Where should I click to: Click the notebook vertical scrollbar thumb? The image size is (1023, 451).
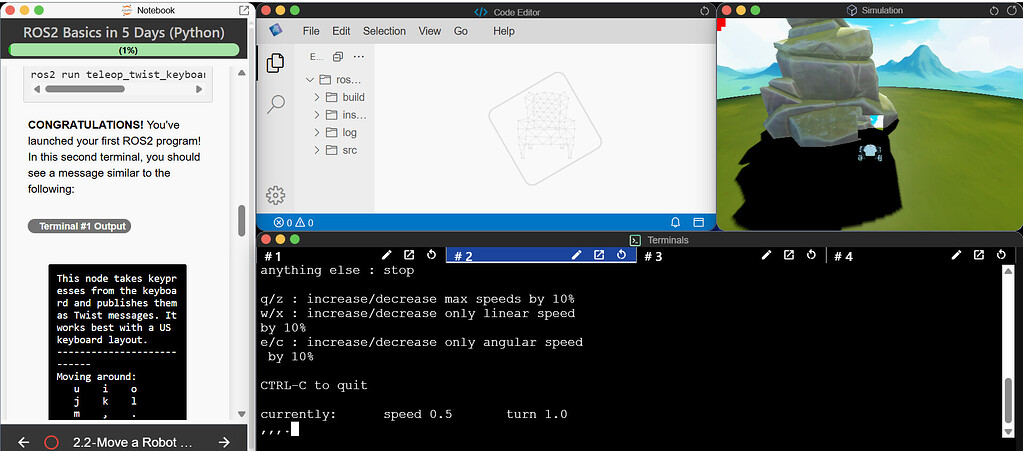tap(241, 221)
